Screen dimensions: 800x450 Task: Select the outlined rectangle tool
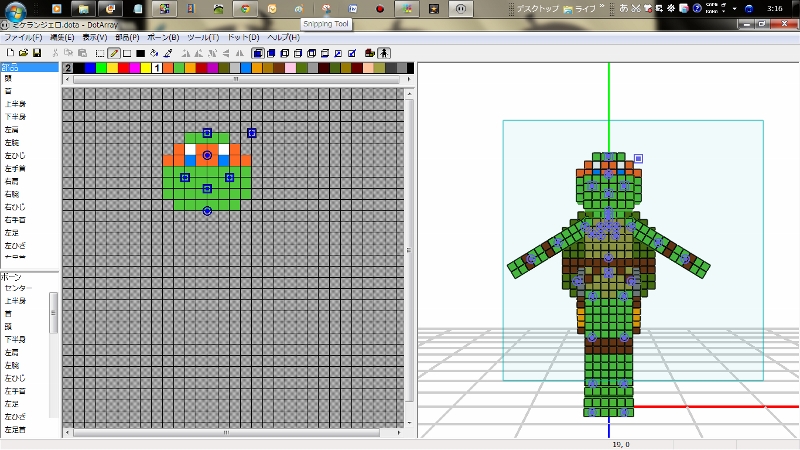click(127, 53)
